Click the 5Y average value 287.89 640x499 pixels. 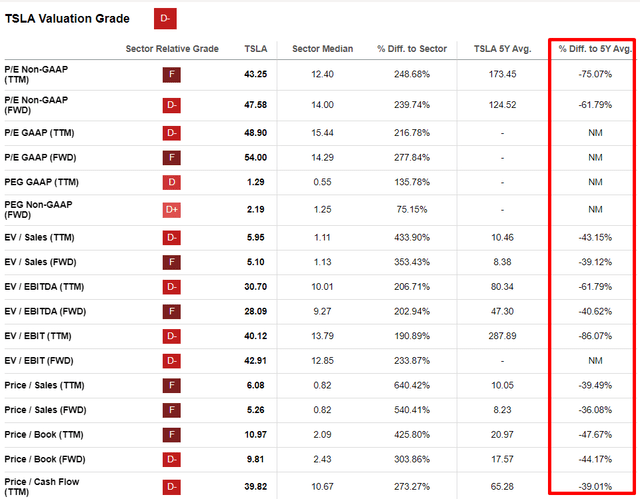click(x=502, y=336)
